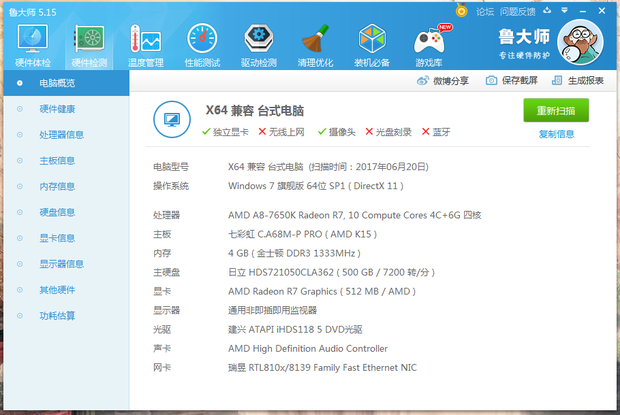
Task: Click 蓝牙 status item
Action: point(436,132)
